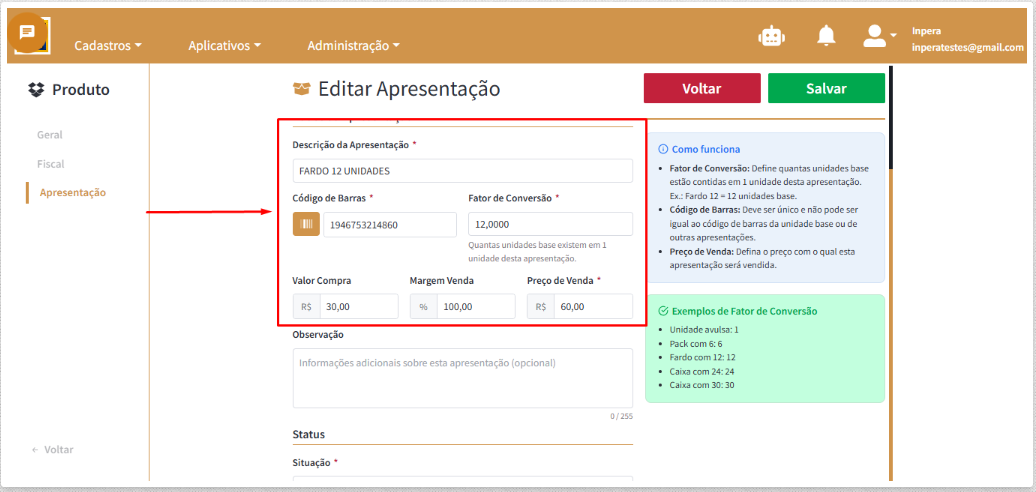Follow the sidebar ← Voltar link
This screenshot has width=1036, height=492.
pyautogui.click(x=53, y=450)
